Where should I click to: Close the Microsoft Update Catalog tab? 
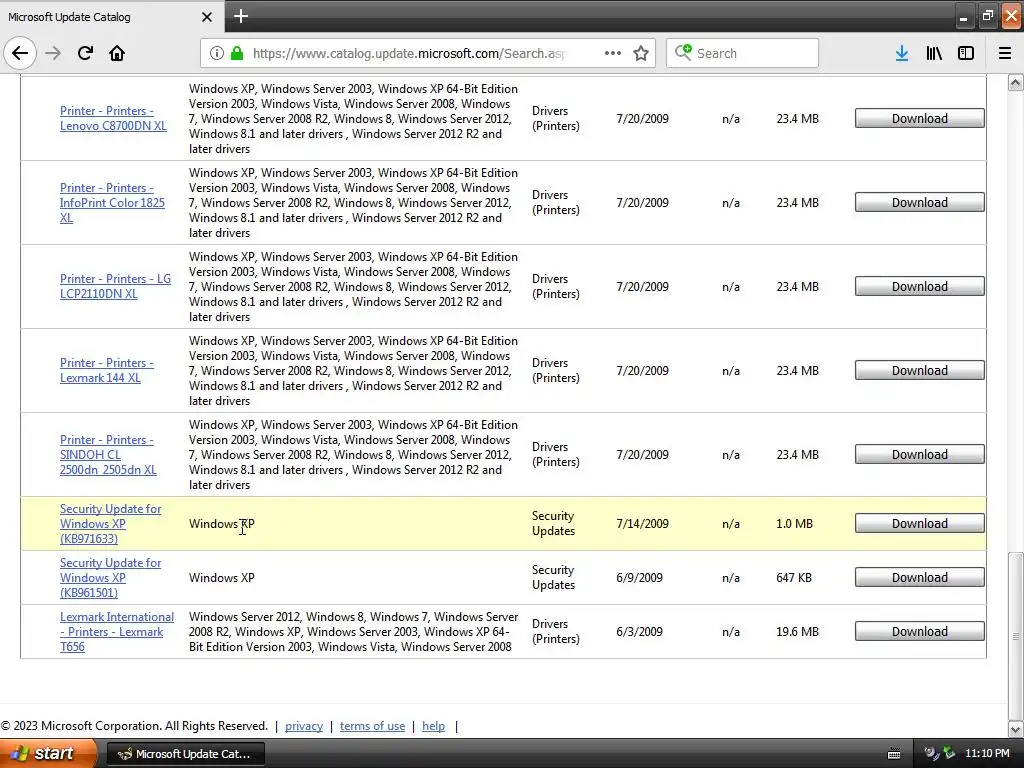coord(206,17)
